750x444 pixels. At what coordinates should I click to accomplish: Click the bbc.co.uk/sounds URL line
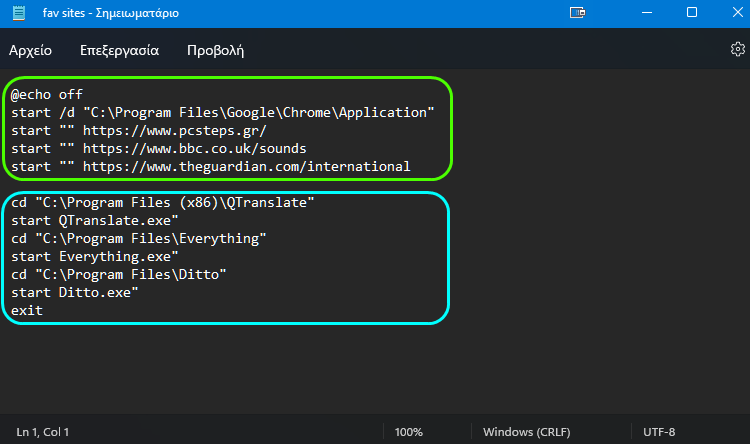(x=159, y=149)
